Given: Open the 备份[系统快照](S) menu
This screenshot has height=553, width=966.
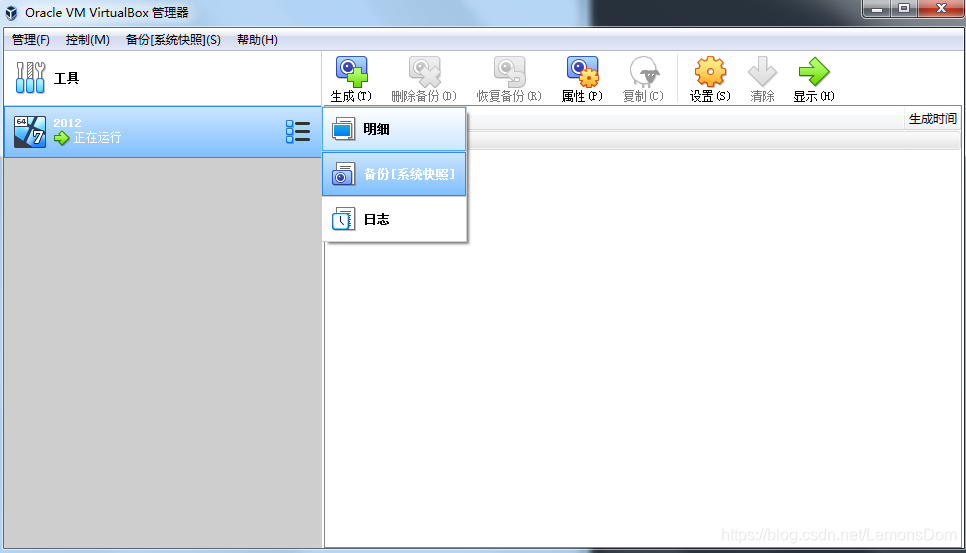Looking at the screenshot, I should point(173,40).
